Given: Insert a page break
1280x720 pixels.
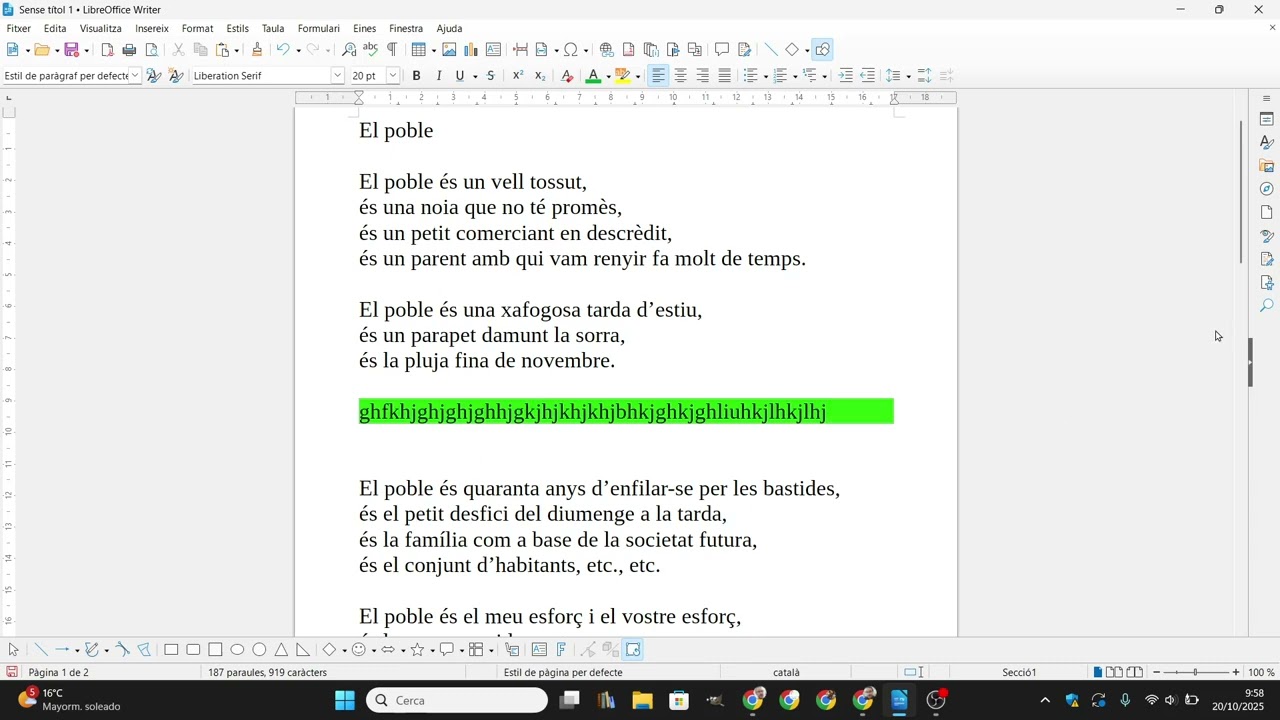Looking at the screenshot, I should pyautogui.click(x=520, y=49).
